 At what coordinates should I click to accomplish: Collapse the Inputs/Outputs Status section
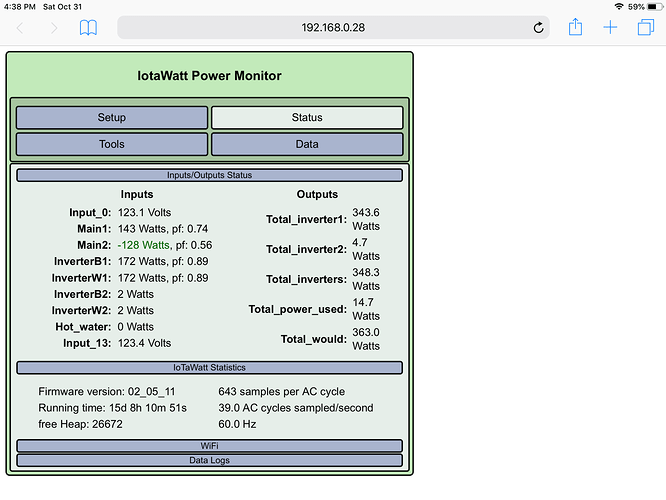click(209, 175)
